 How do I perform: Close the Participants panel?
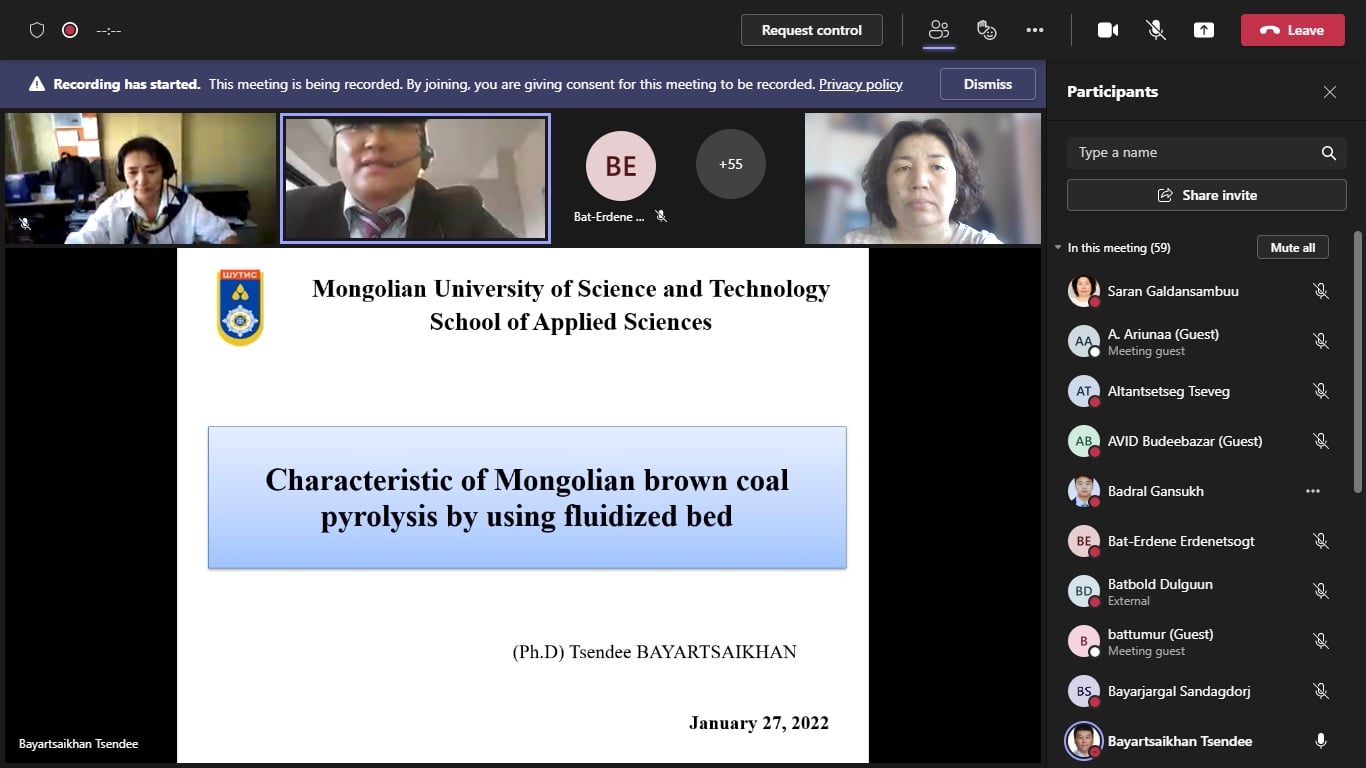coord(1330,92)
